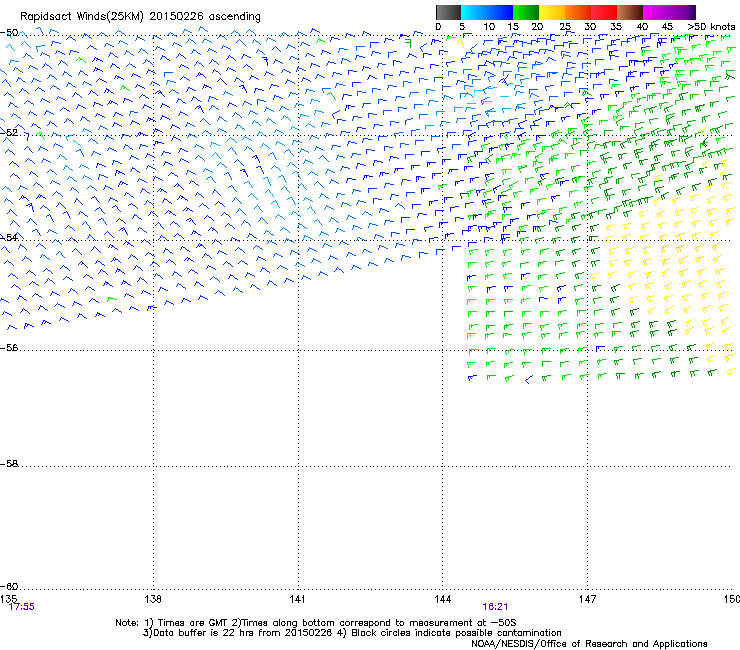Screen dimensions: 740x650
Task: Click the legend label '45'
Action: click(667, 27)
